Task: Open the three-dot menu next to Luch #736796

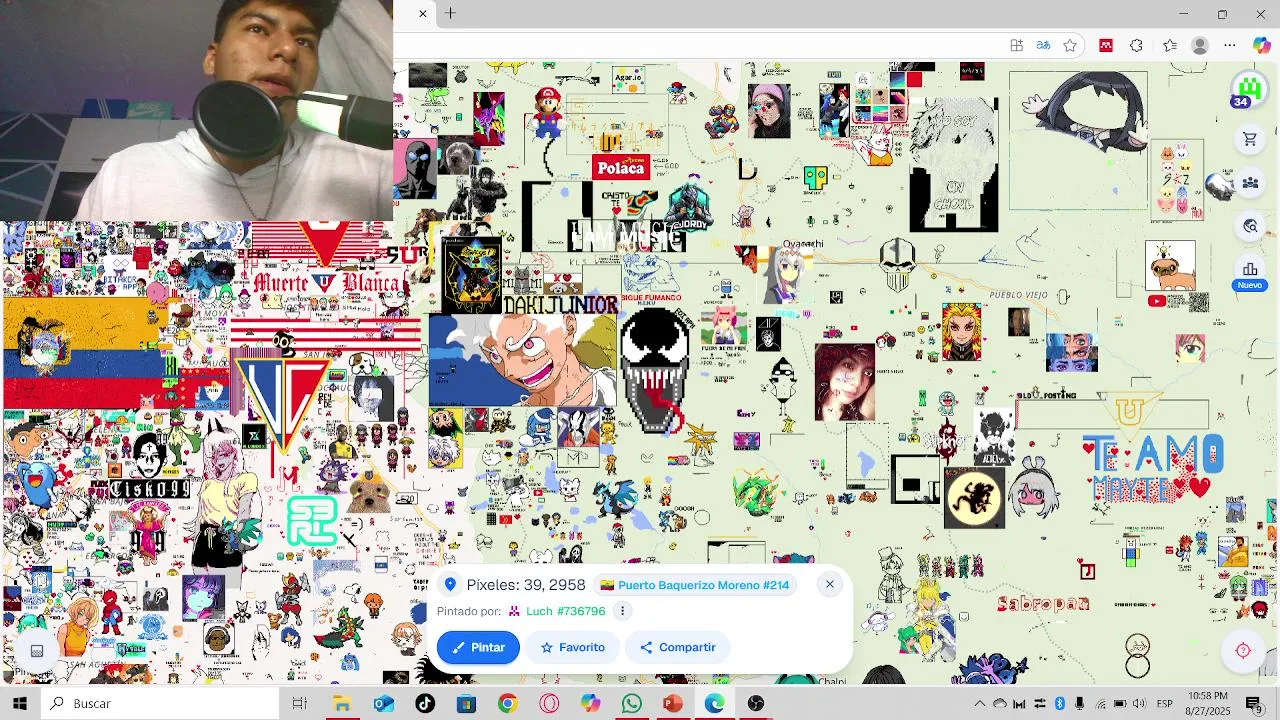Action: coord(622,611)
